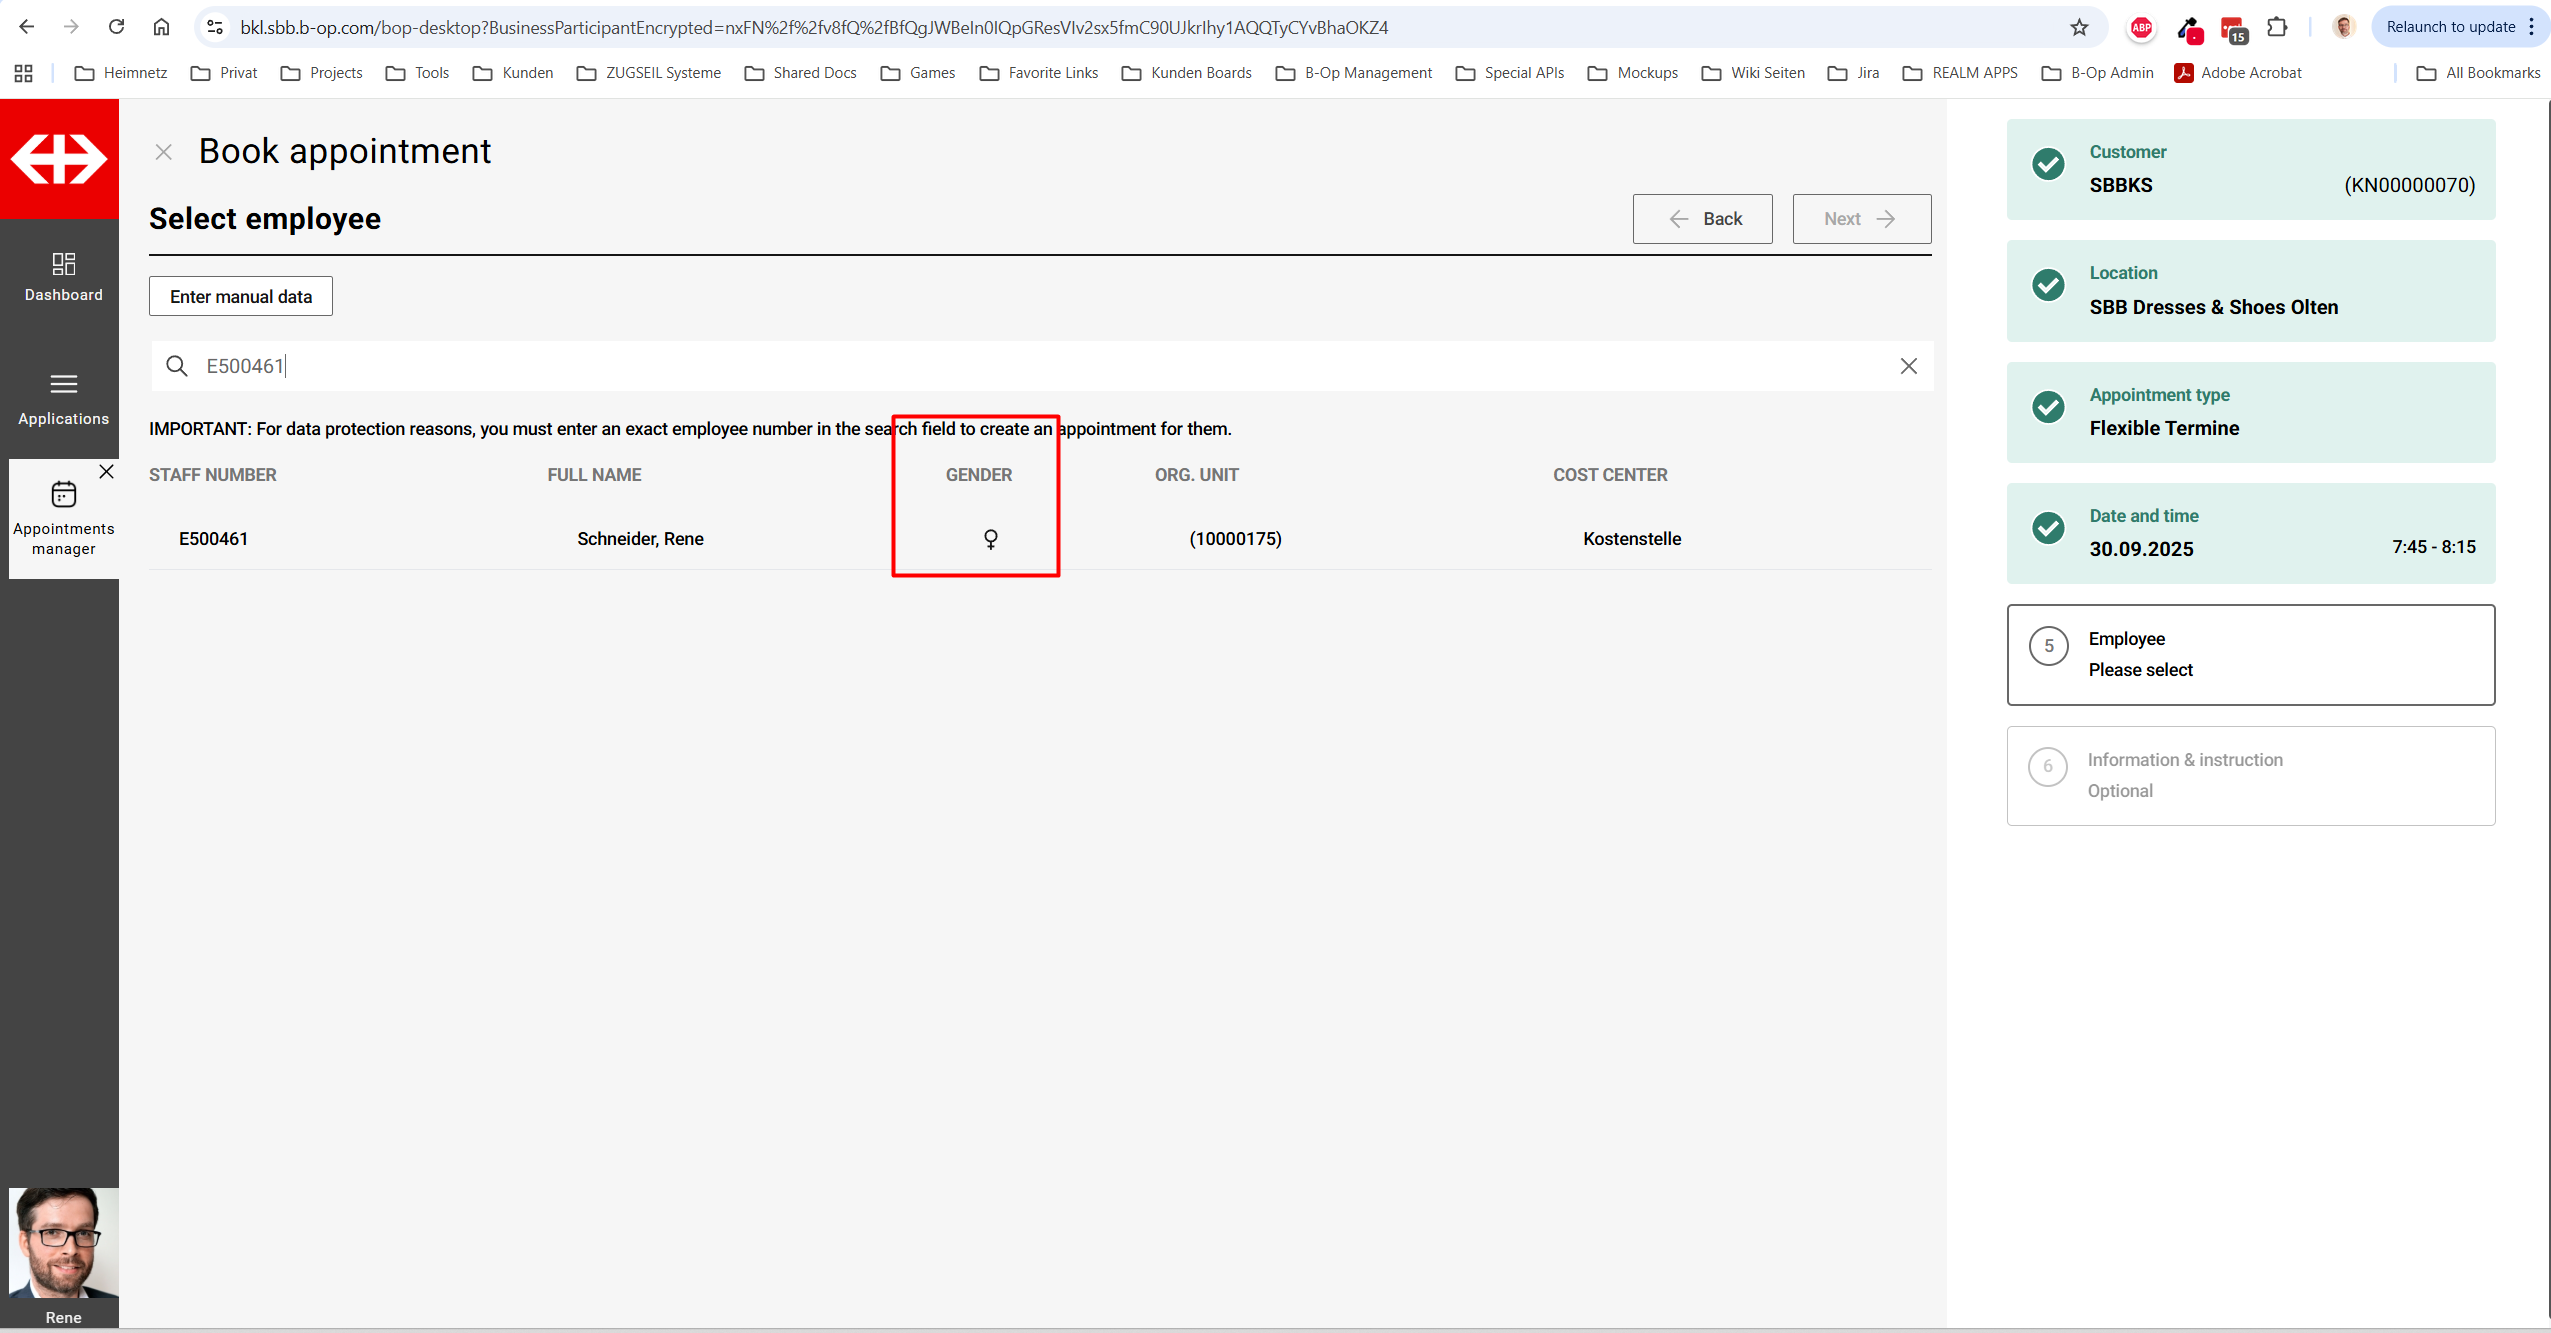This screenshot has width=2551, height=1333.
Task: Click Enter manual data button
Action: [x=241, y=297]
